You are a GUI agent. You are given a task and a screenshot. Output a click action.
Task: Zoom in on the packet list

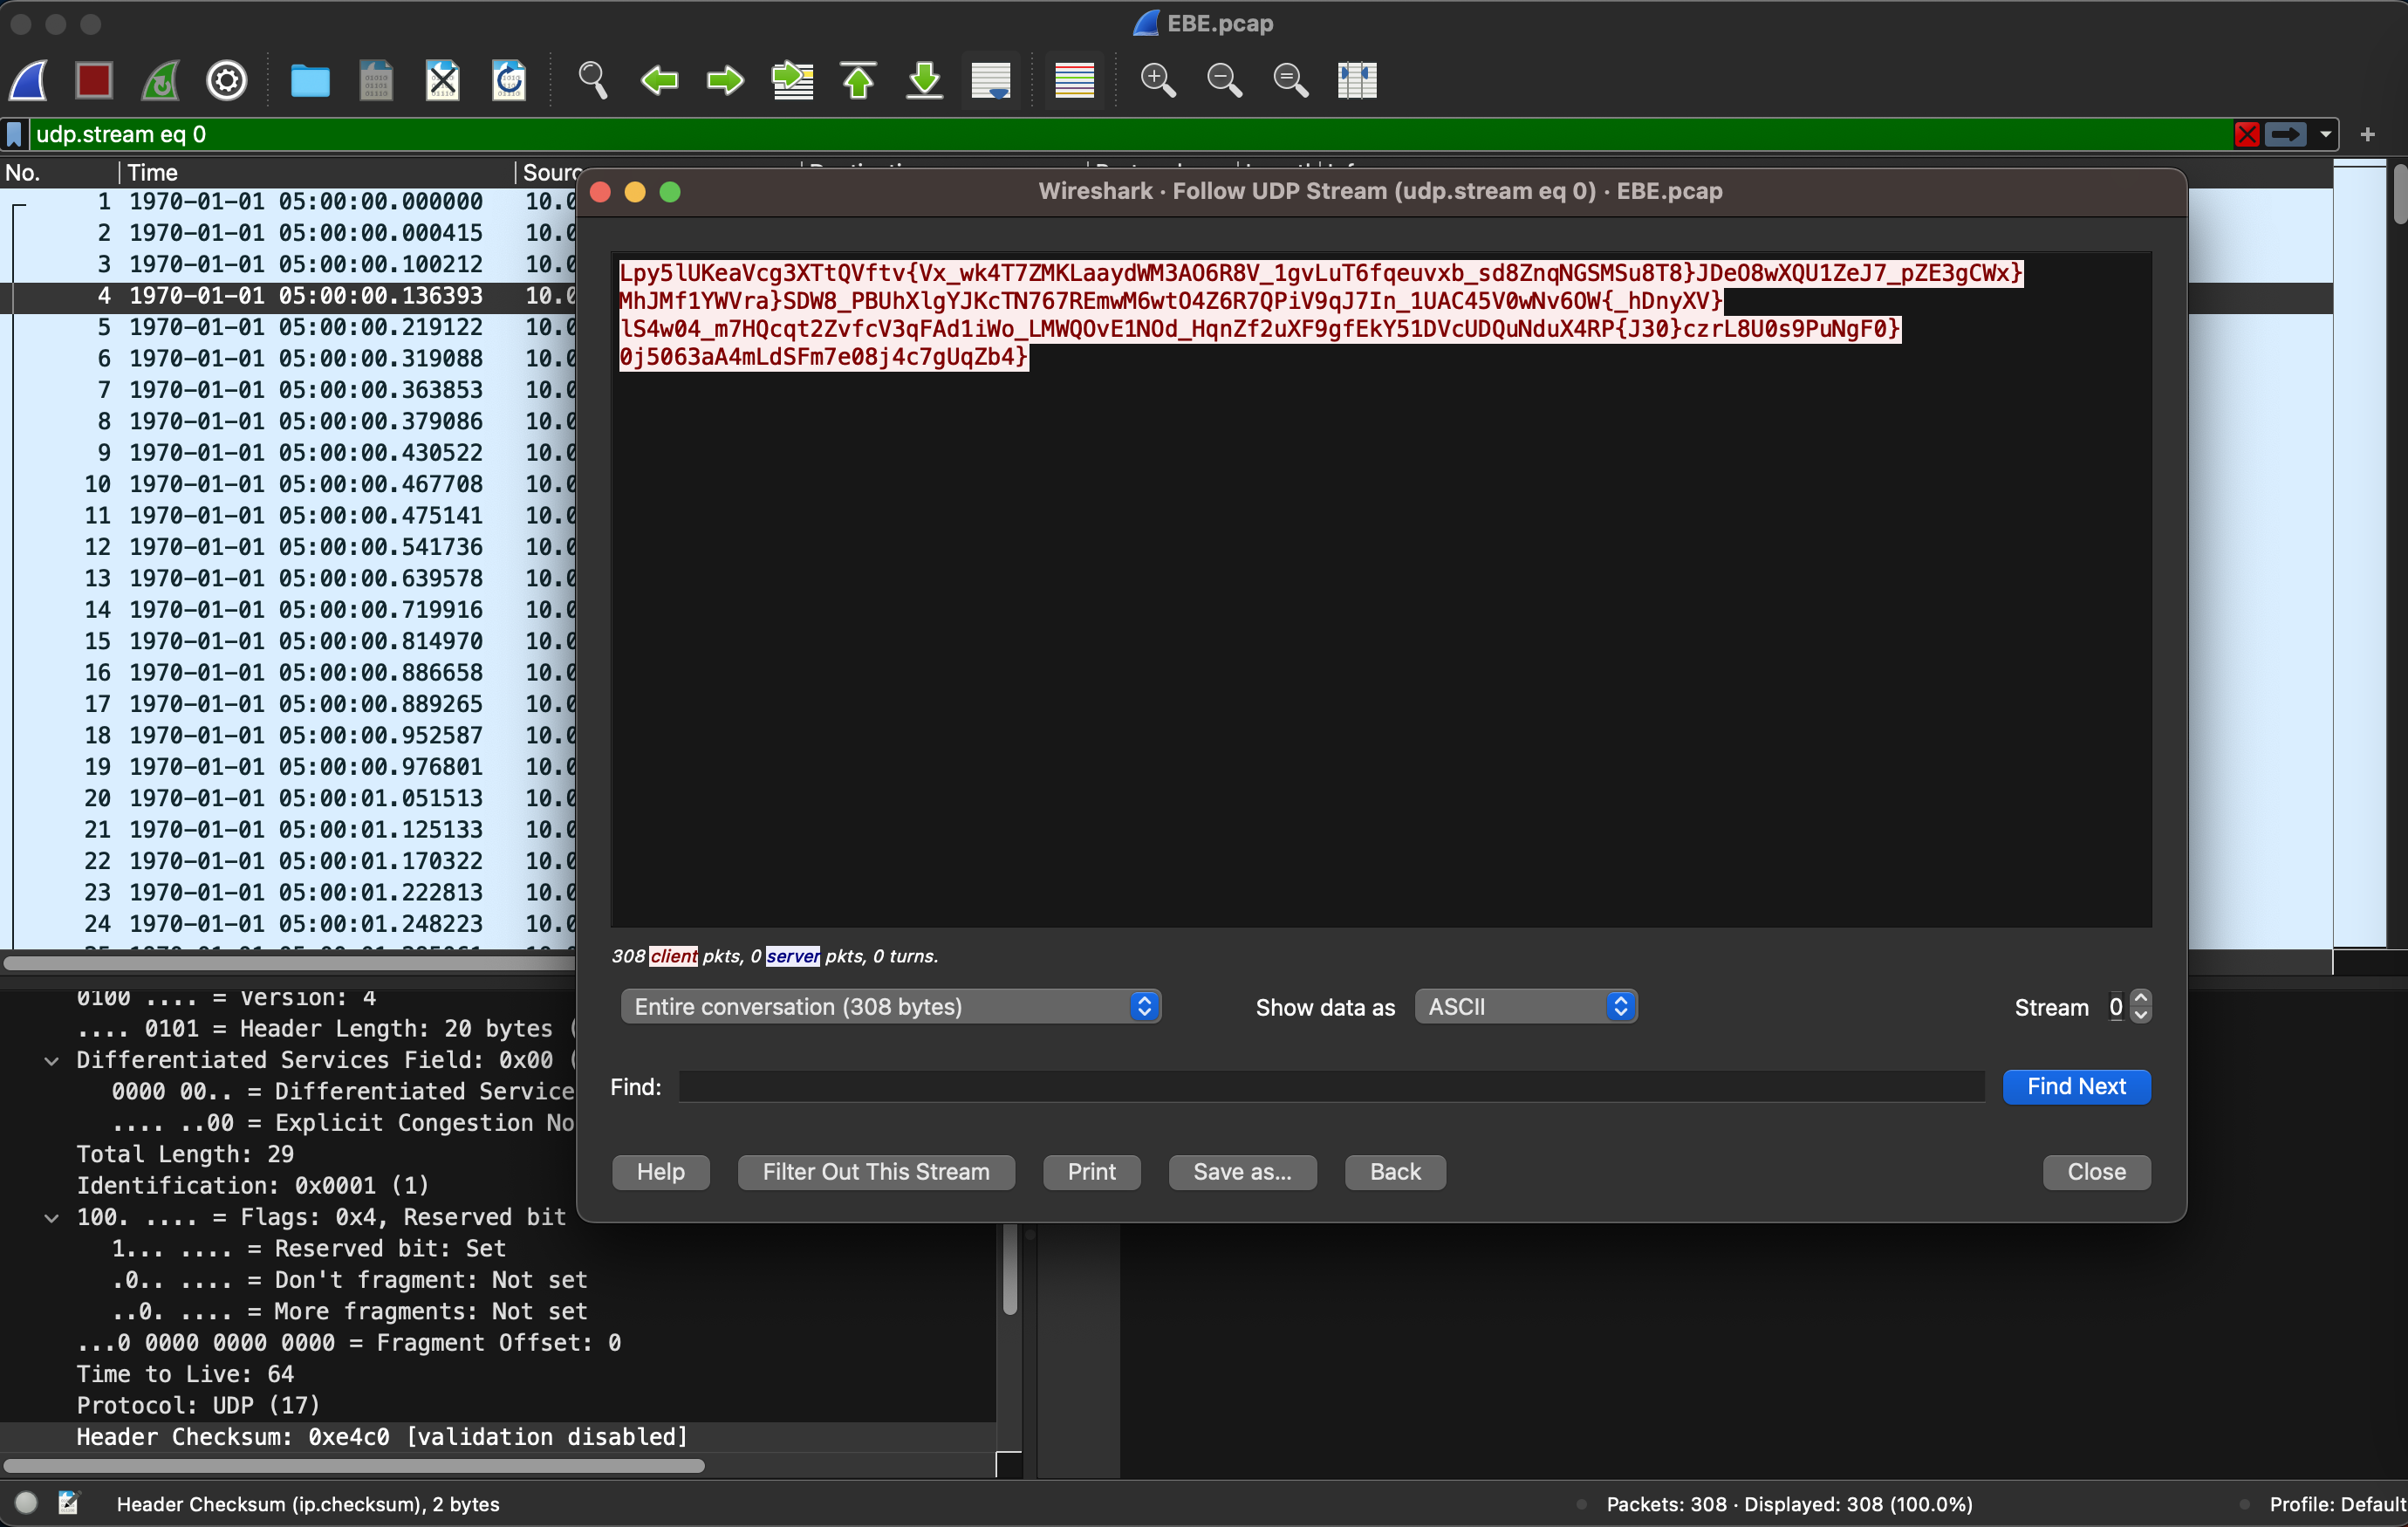(x=1157, y=80)
